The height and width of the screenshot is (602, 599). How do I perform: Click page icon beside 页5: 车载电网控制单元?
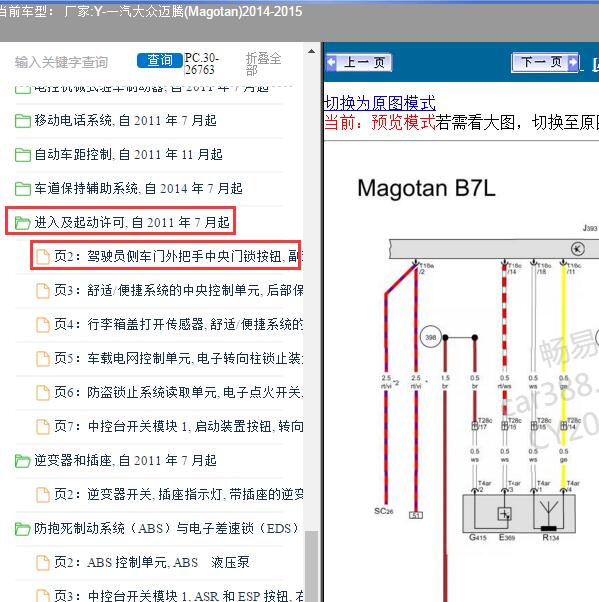tap(43, 359)
